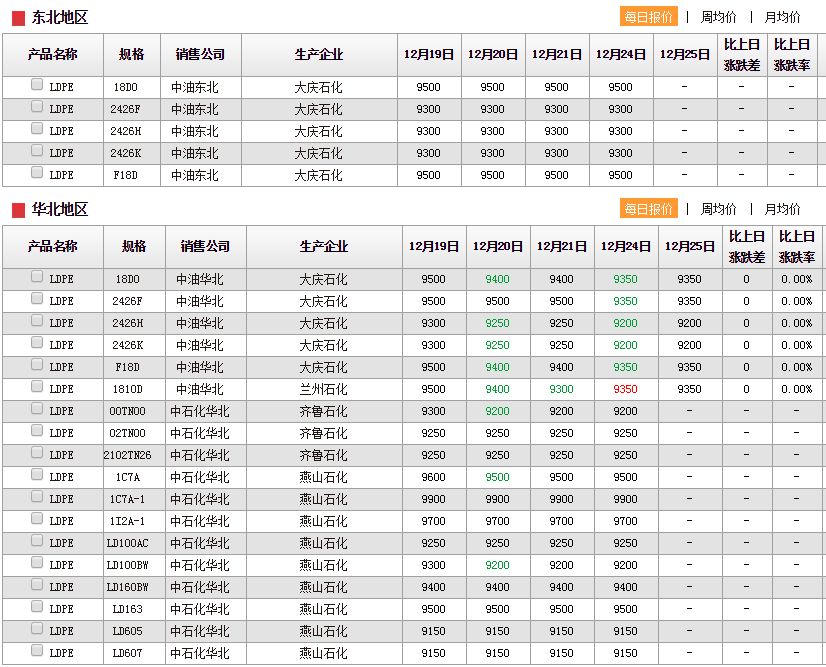Click 兰州石化 producer cell
Screen dimensions: 826x667
323,389
